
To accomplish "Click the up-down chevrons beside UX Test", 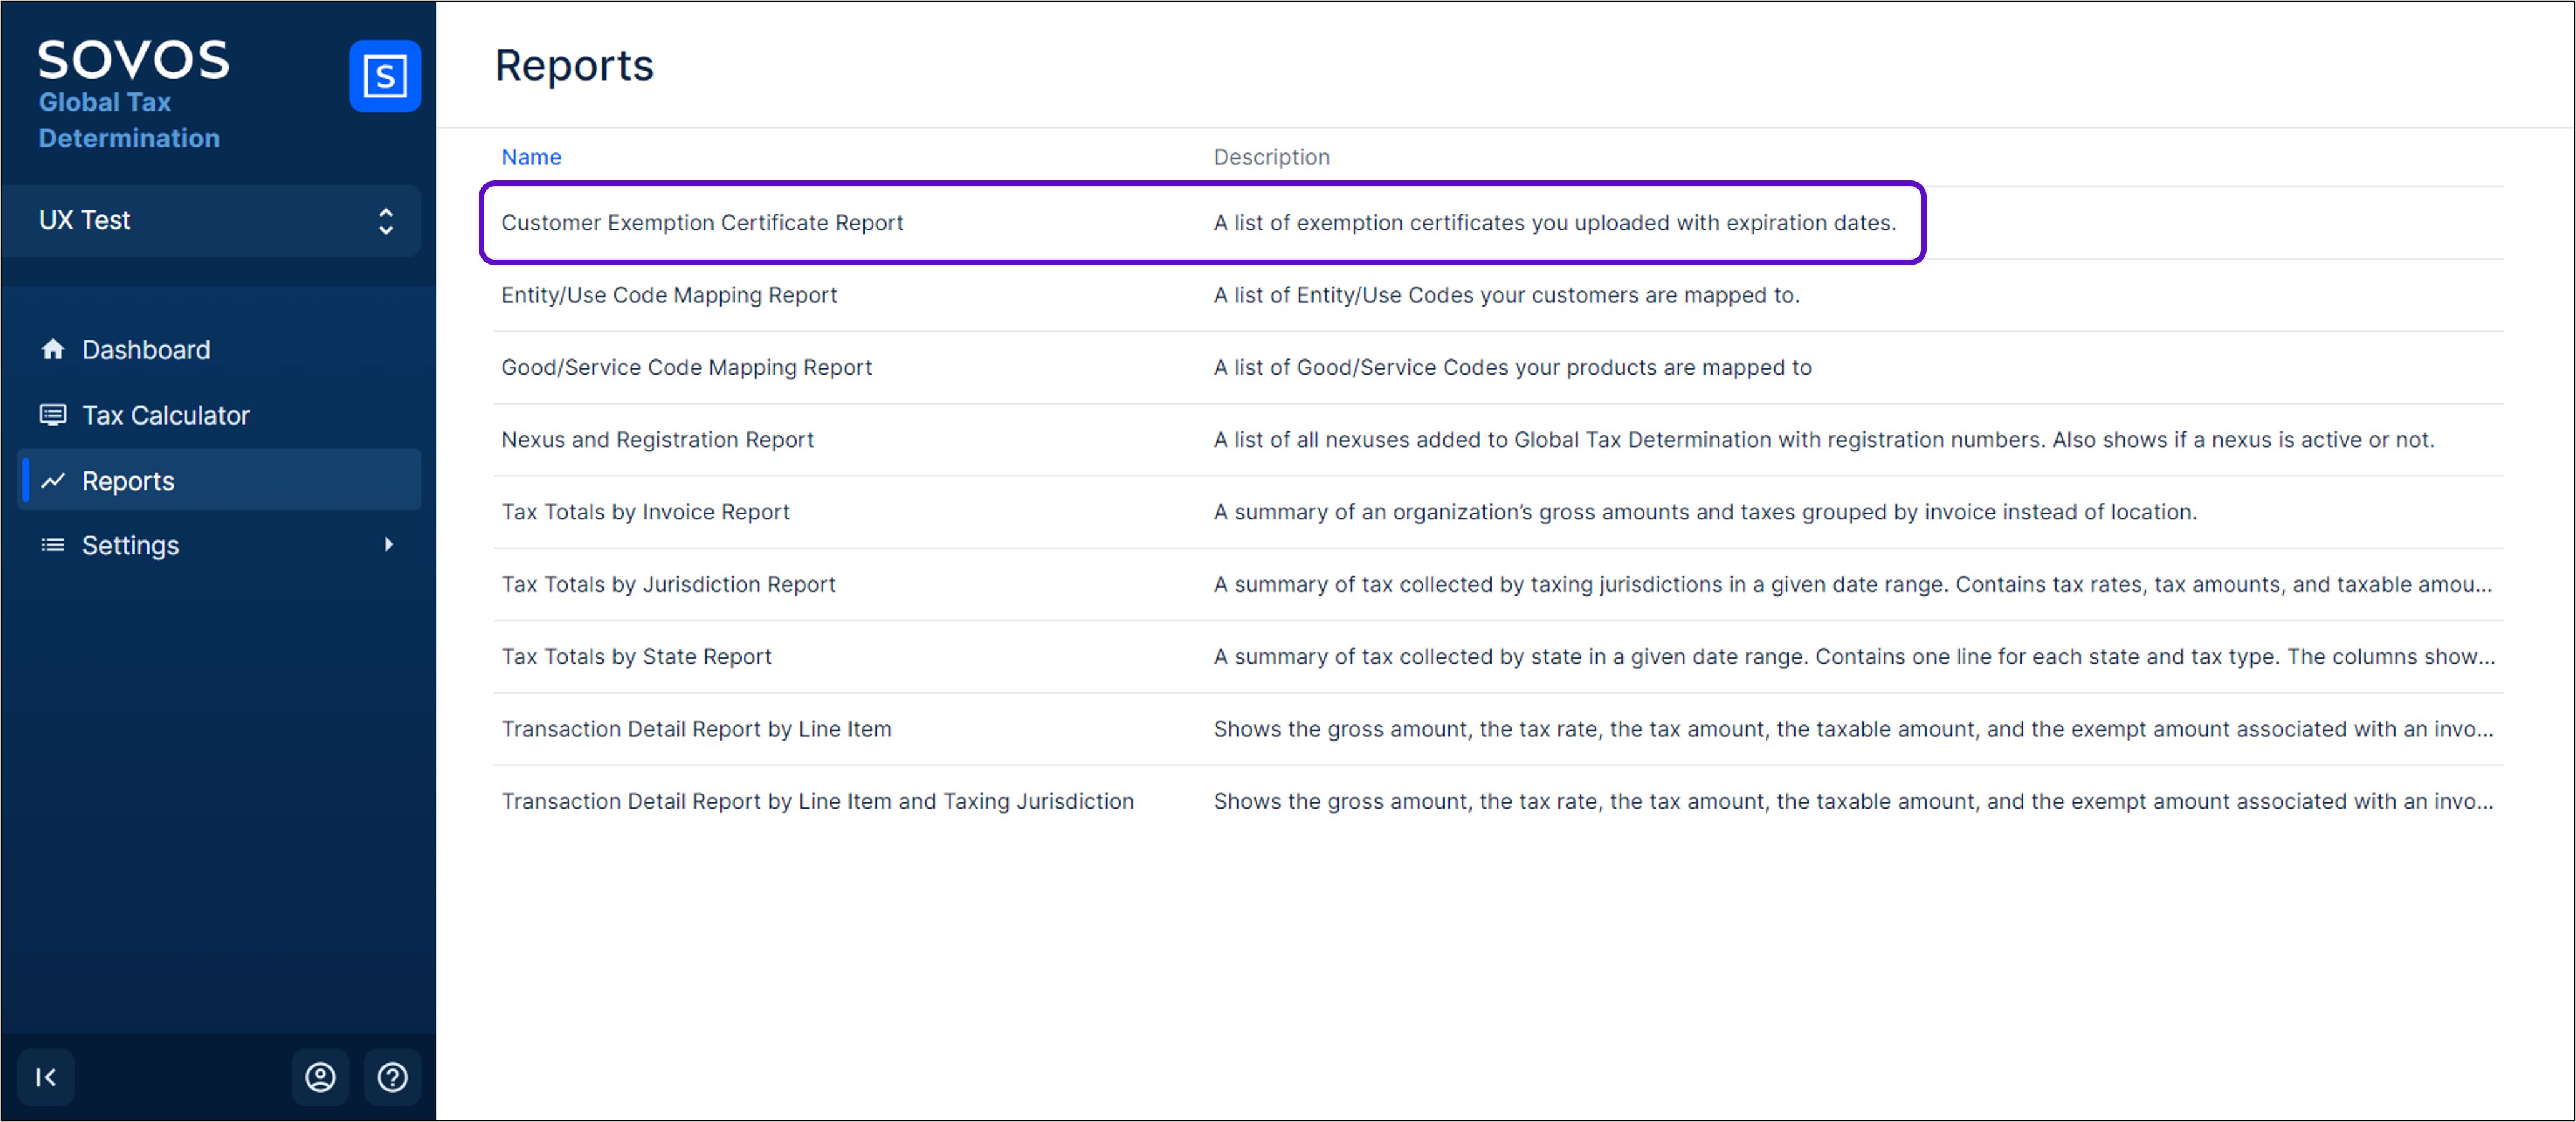I will point(386,221).
